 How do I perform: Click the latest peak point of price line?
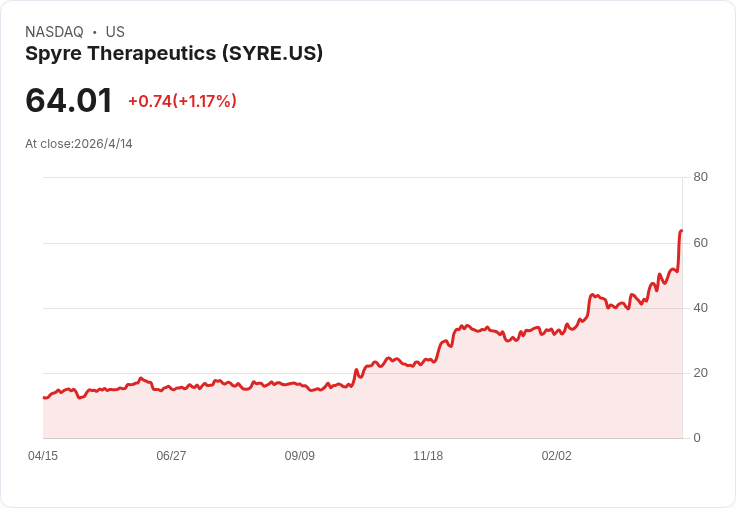(681, 231)
